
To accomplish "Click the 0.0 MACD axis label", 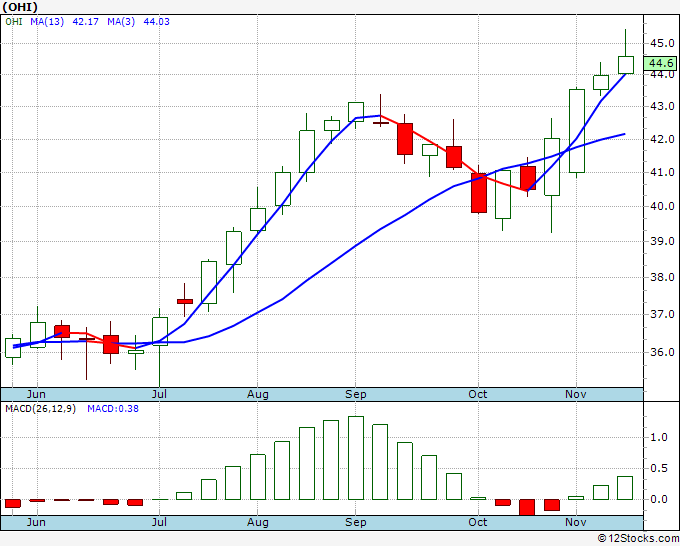I will pyautogui.click(x=659, y=499).
